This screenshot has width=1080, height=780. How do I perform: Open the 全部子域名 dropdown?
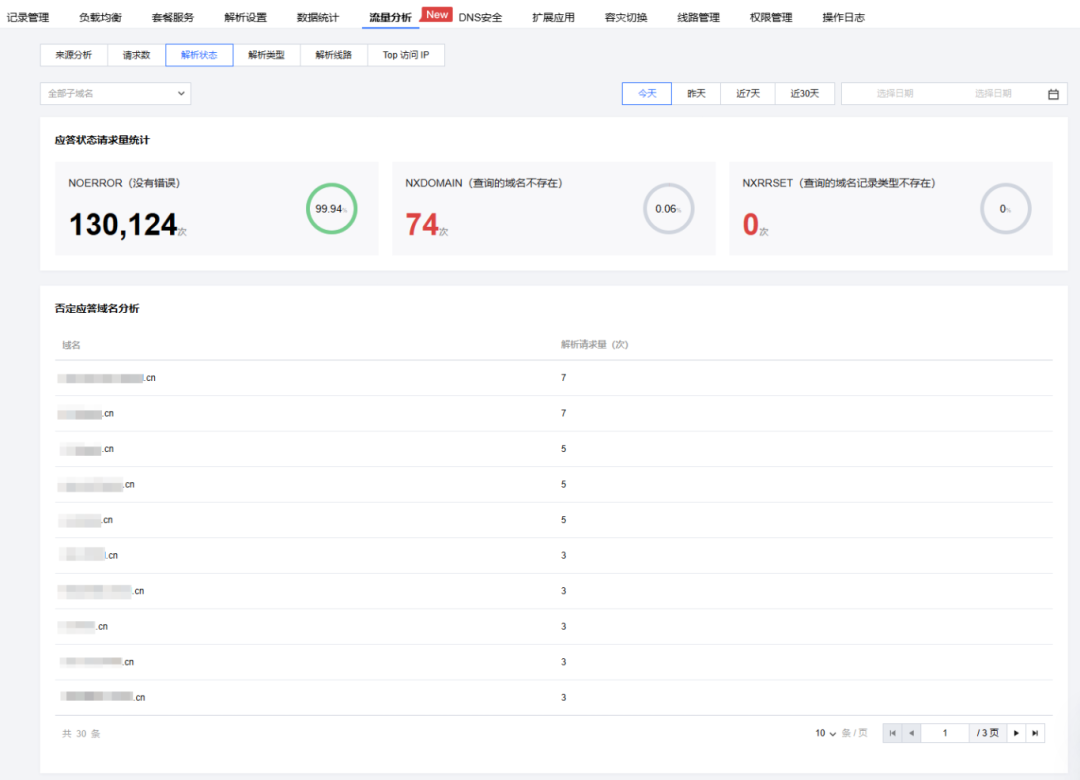tap(116, 94)
